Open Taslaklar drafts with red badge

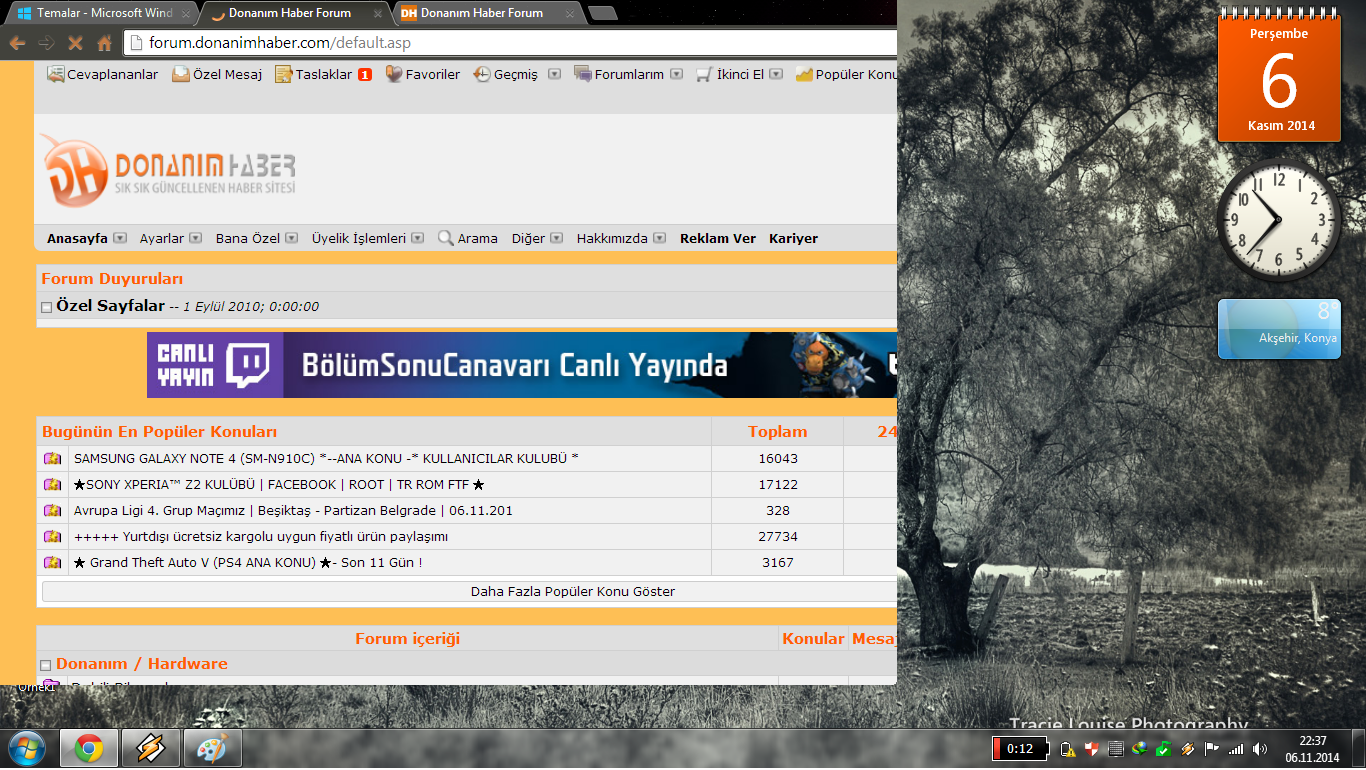pyautogui.click(x=323, y=74)
